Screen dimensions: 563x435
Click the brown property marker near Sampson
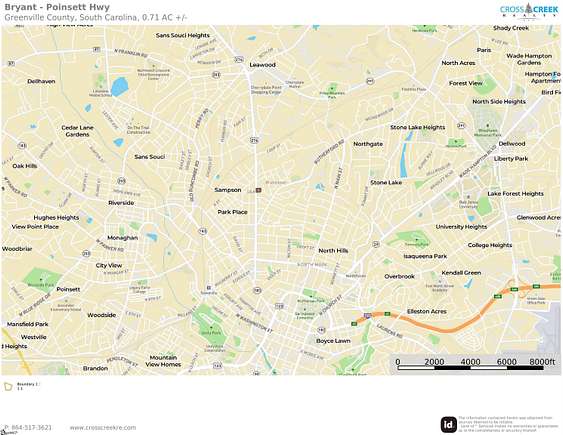(258, 190)
